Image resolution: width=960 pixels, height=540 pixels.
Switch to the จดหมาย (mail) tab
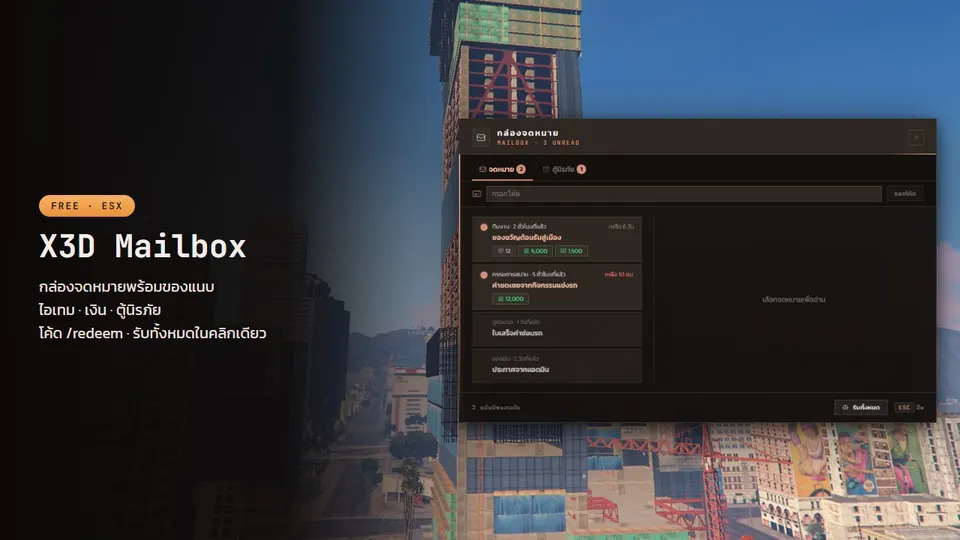[502, 170]
